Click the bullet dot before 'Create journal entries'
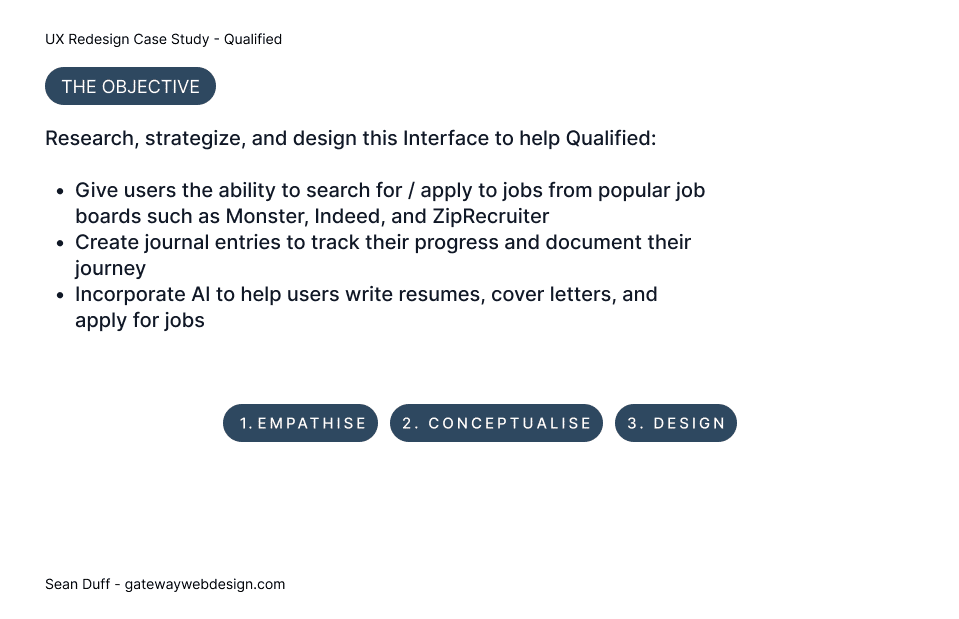The image size is (959, 619). click(59, 243)
